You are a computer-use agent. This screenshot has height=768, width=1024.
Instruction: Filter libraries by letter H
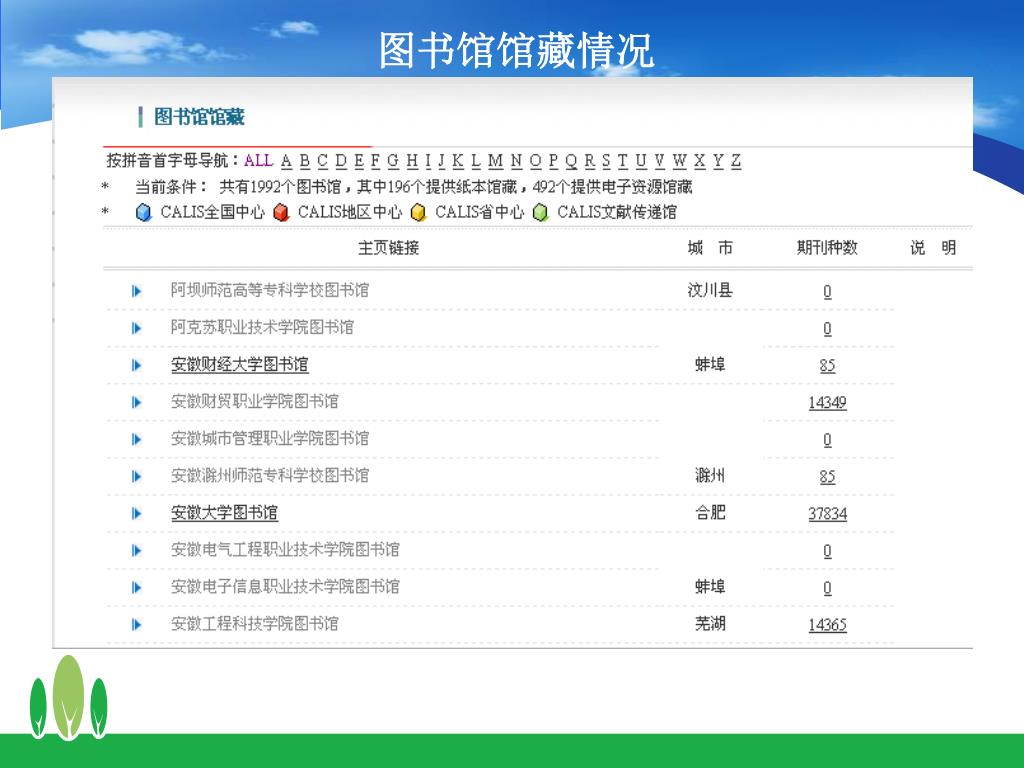(412, 161)
